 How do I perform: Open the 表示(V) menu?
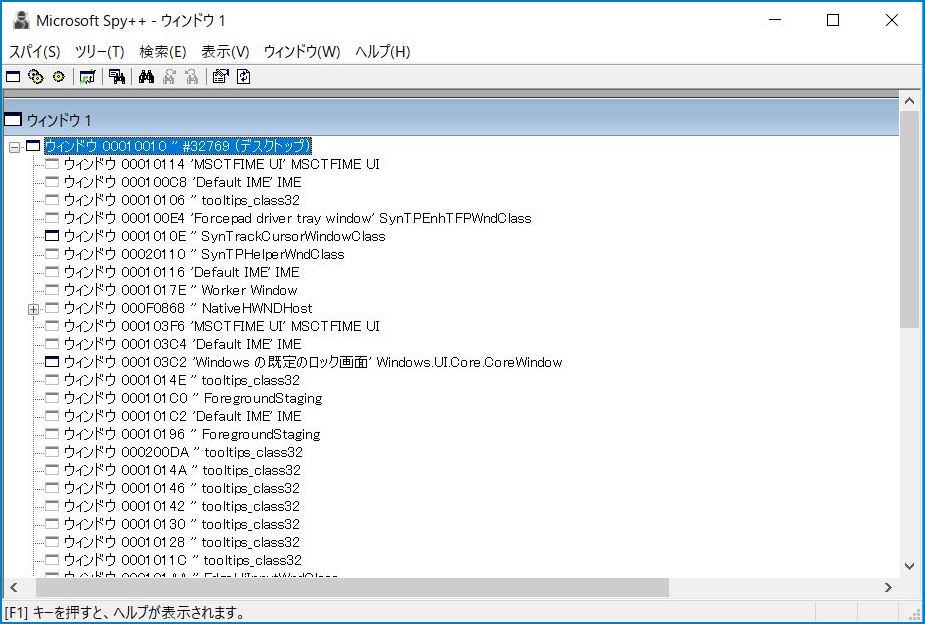(225, 52)
